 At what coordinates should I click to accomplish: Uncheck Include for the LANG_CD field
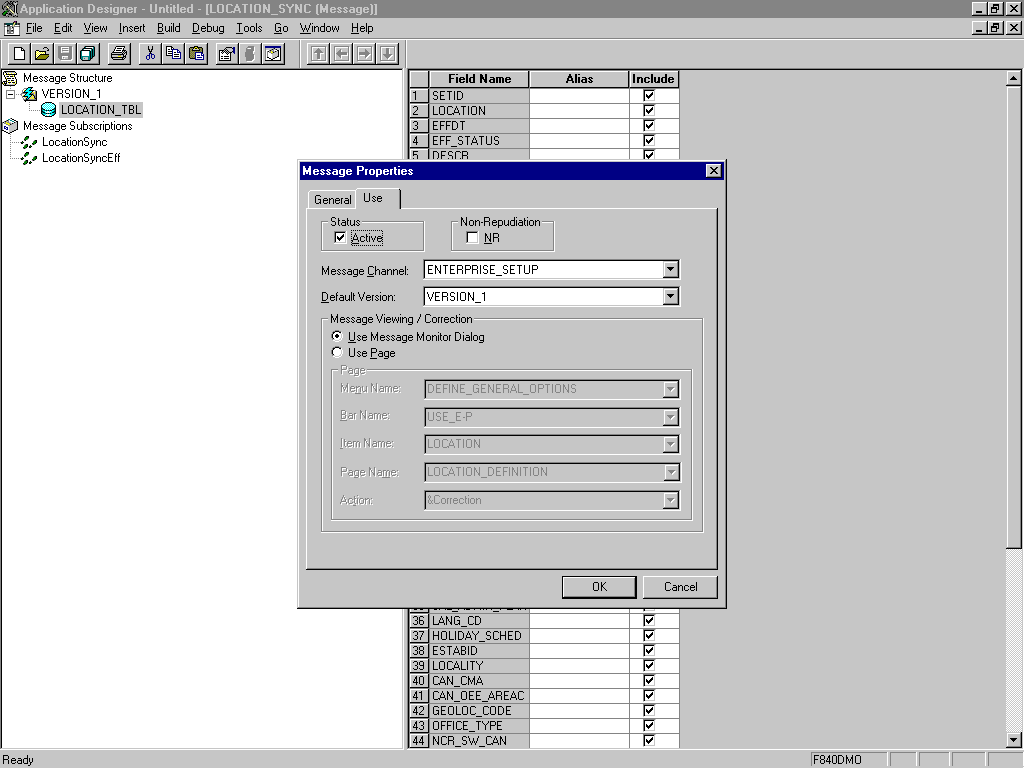[x=648, y=620]
